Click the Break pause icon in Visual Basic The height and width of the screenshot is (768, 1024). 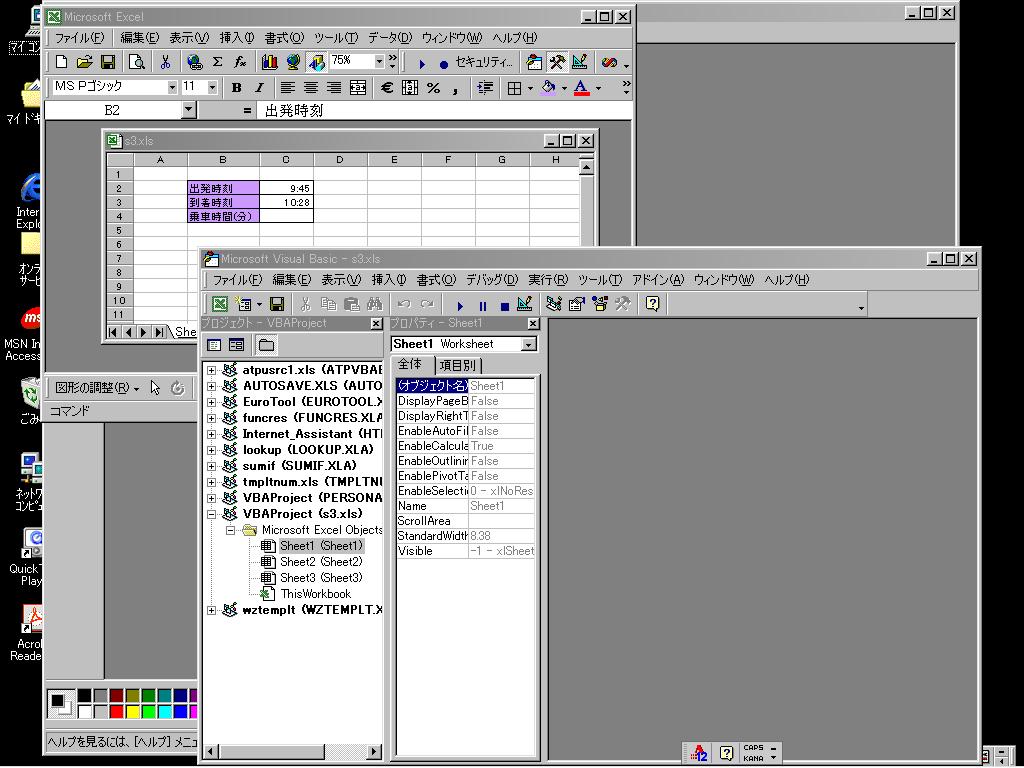click(483, 305)
